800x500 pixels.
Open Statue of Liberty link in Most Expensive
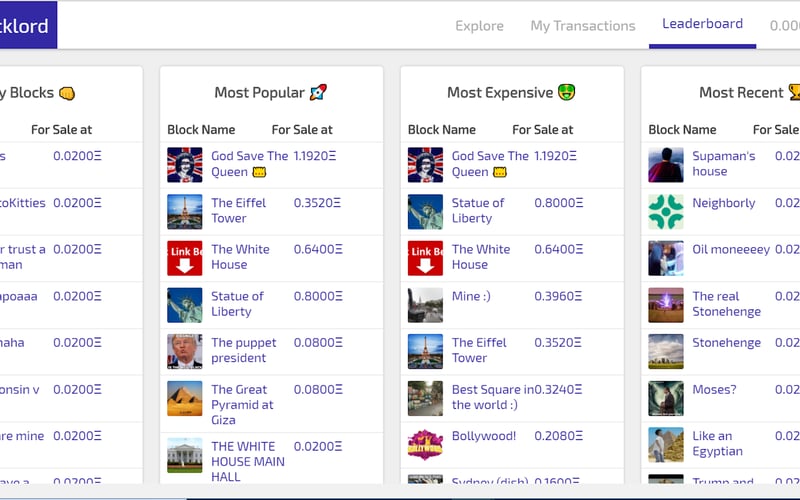478,210
